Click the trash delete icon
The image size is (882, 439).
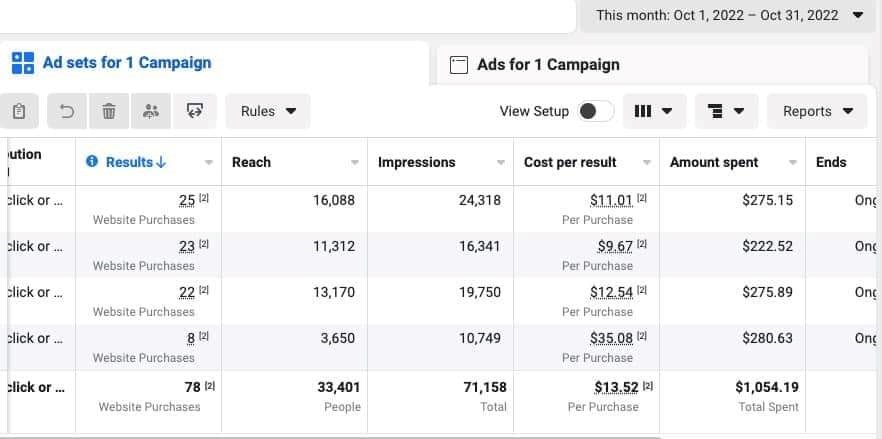(109, 112)
